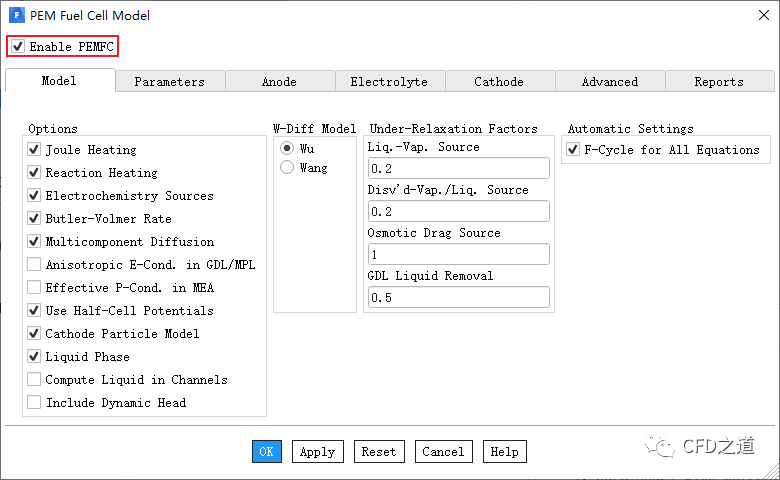
Task: Click the Liq.-Vap. Source input field
Action: coord(458,169)
